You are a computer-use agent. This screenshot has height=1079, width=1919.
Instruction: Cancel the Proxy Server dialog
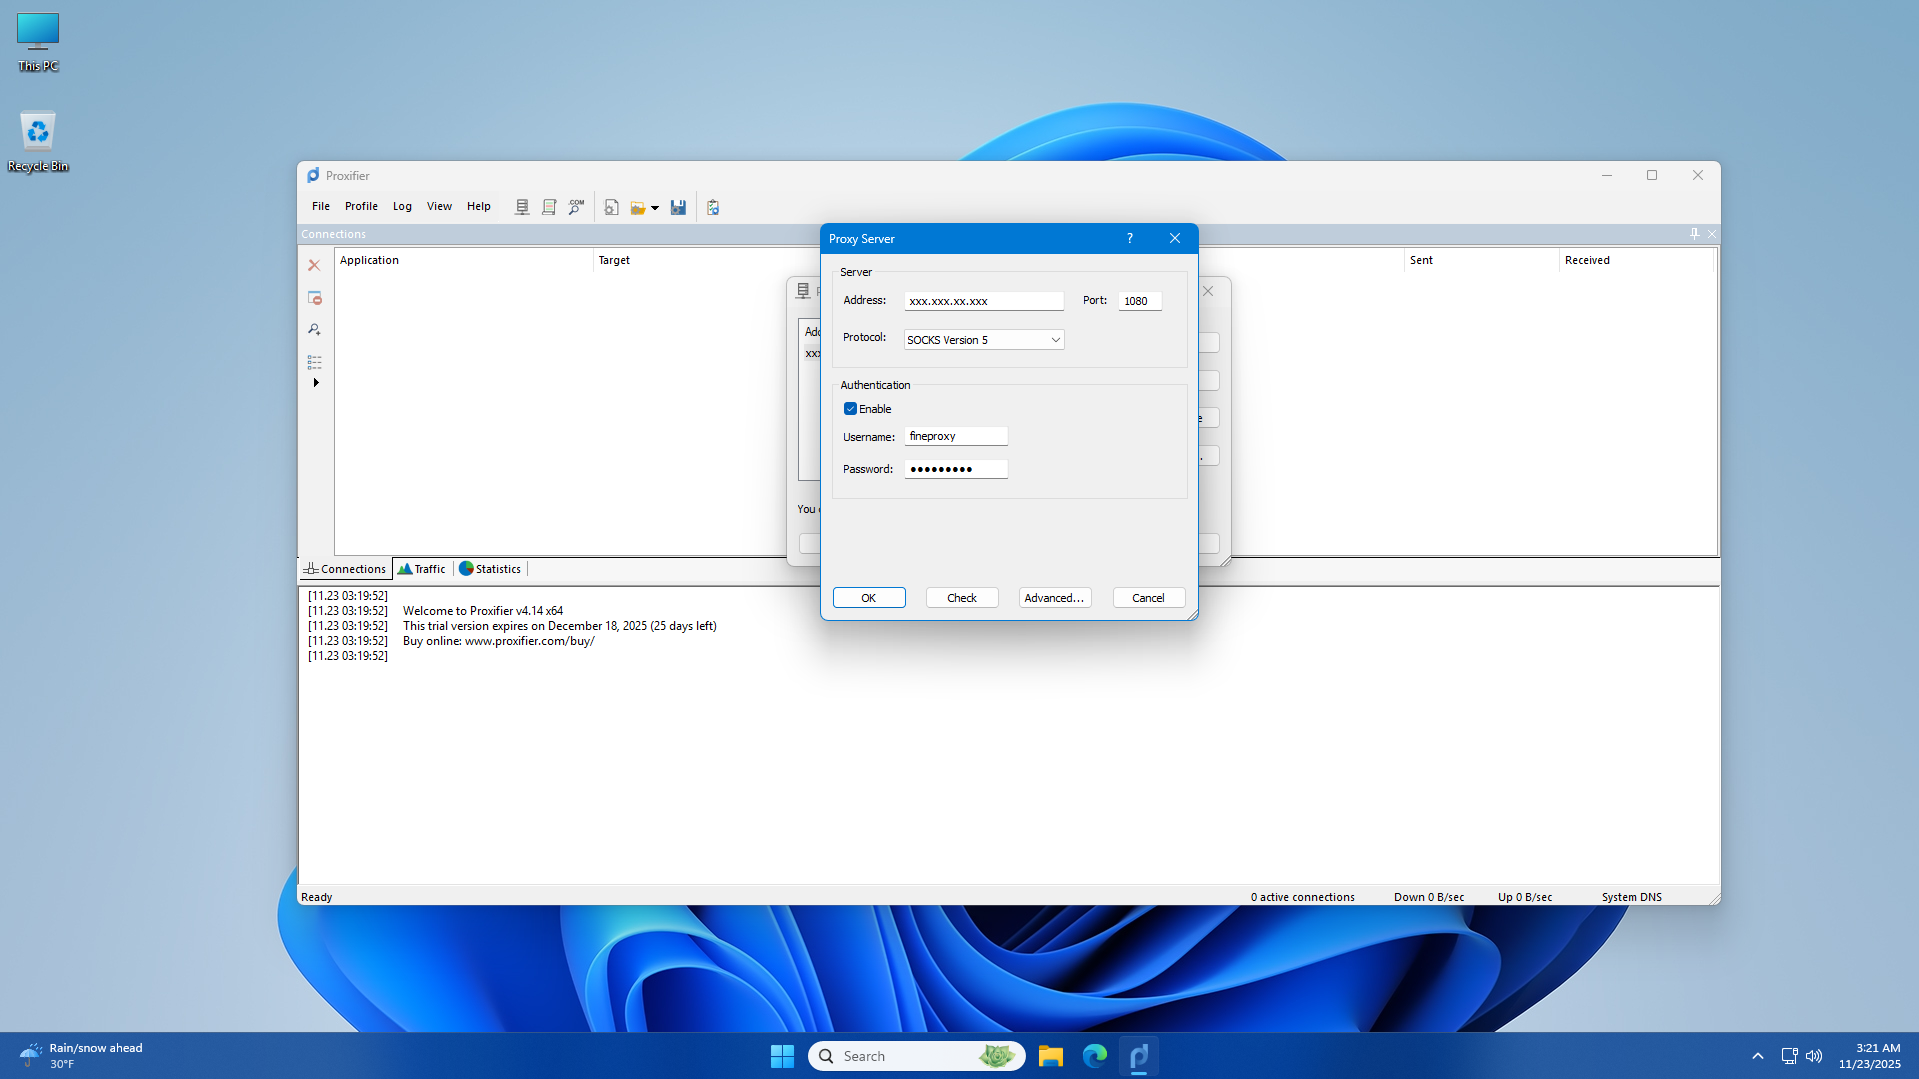[x=1149, y=598]
